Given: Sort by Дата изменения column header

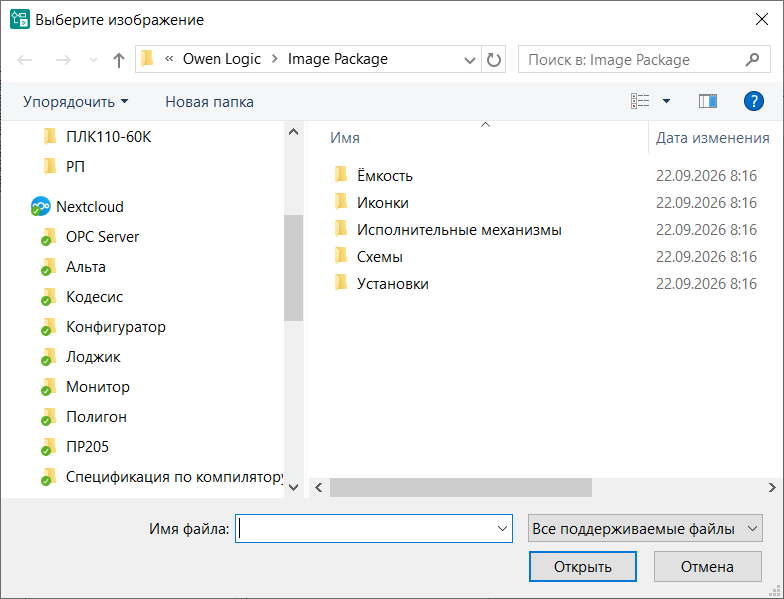Looking at the screenshot, I should (x=712, y=138).
